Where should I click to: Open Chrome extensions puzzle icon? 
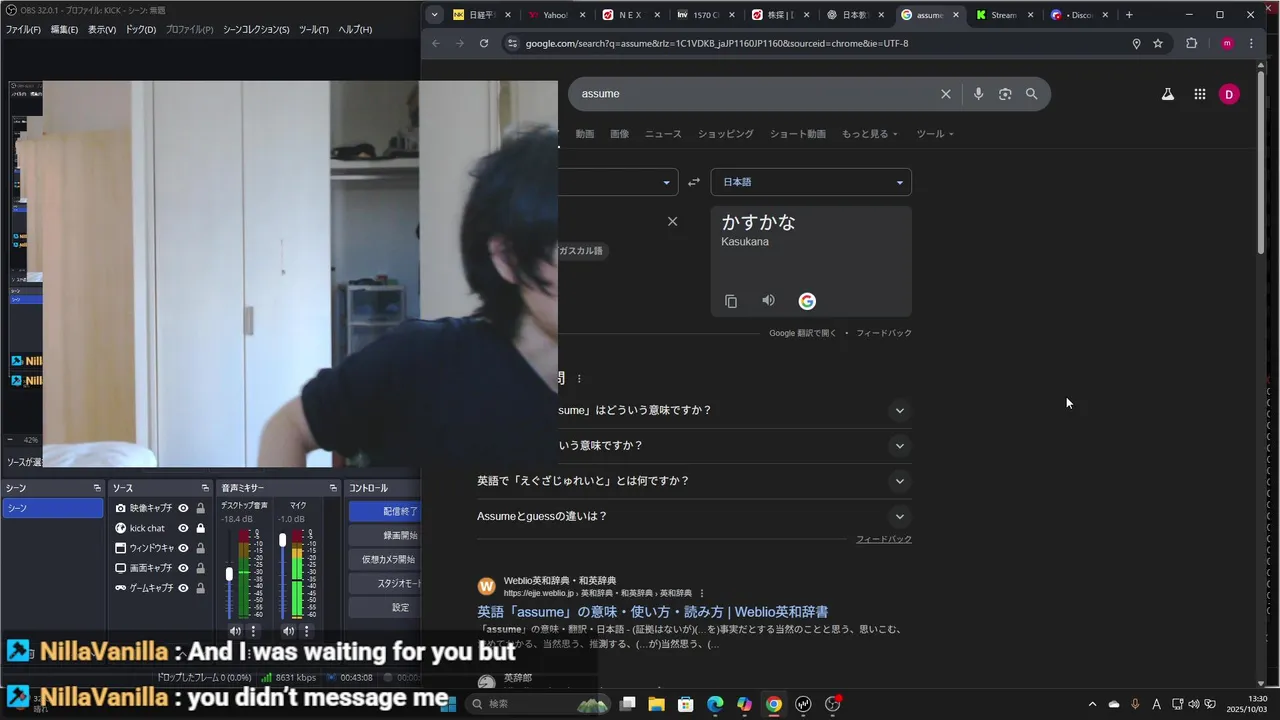tap(1191, 43)
